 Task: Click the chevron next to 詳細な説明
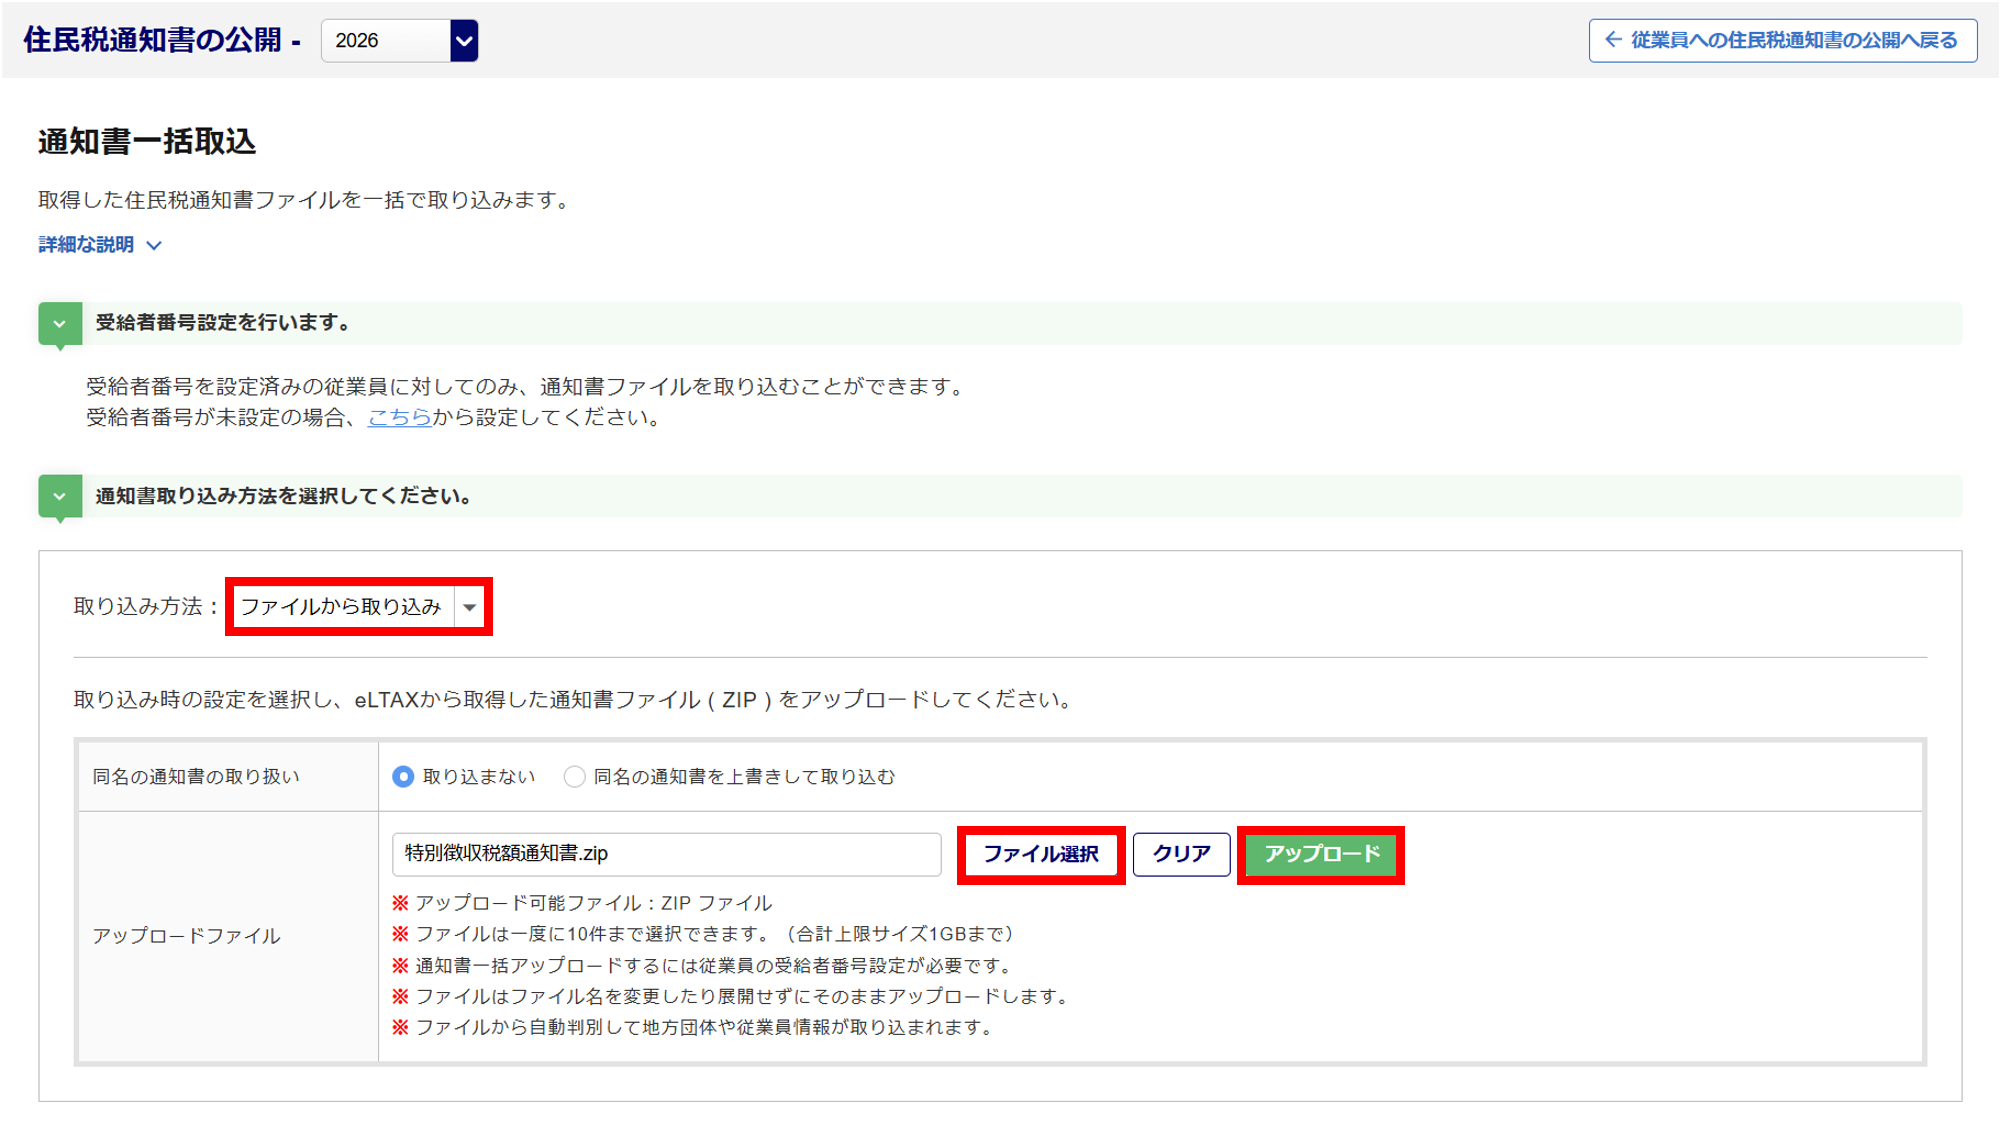154,245
